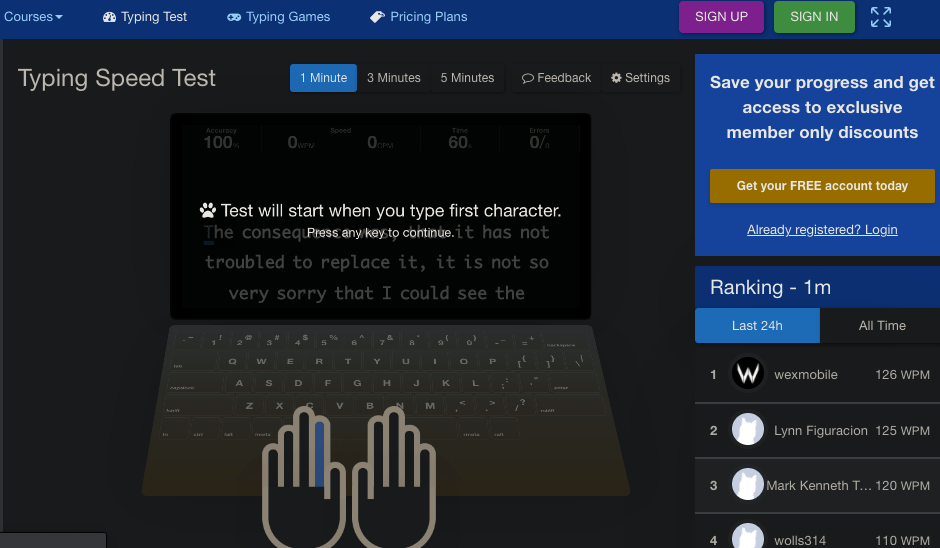
Task: Switch ranking to the Last 24h tab
Action: coord(757,326)
